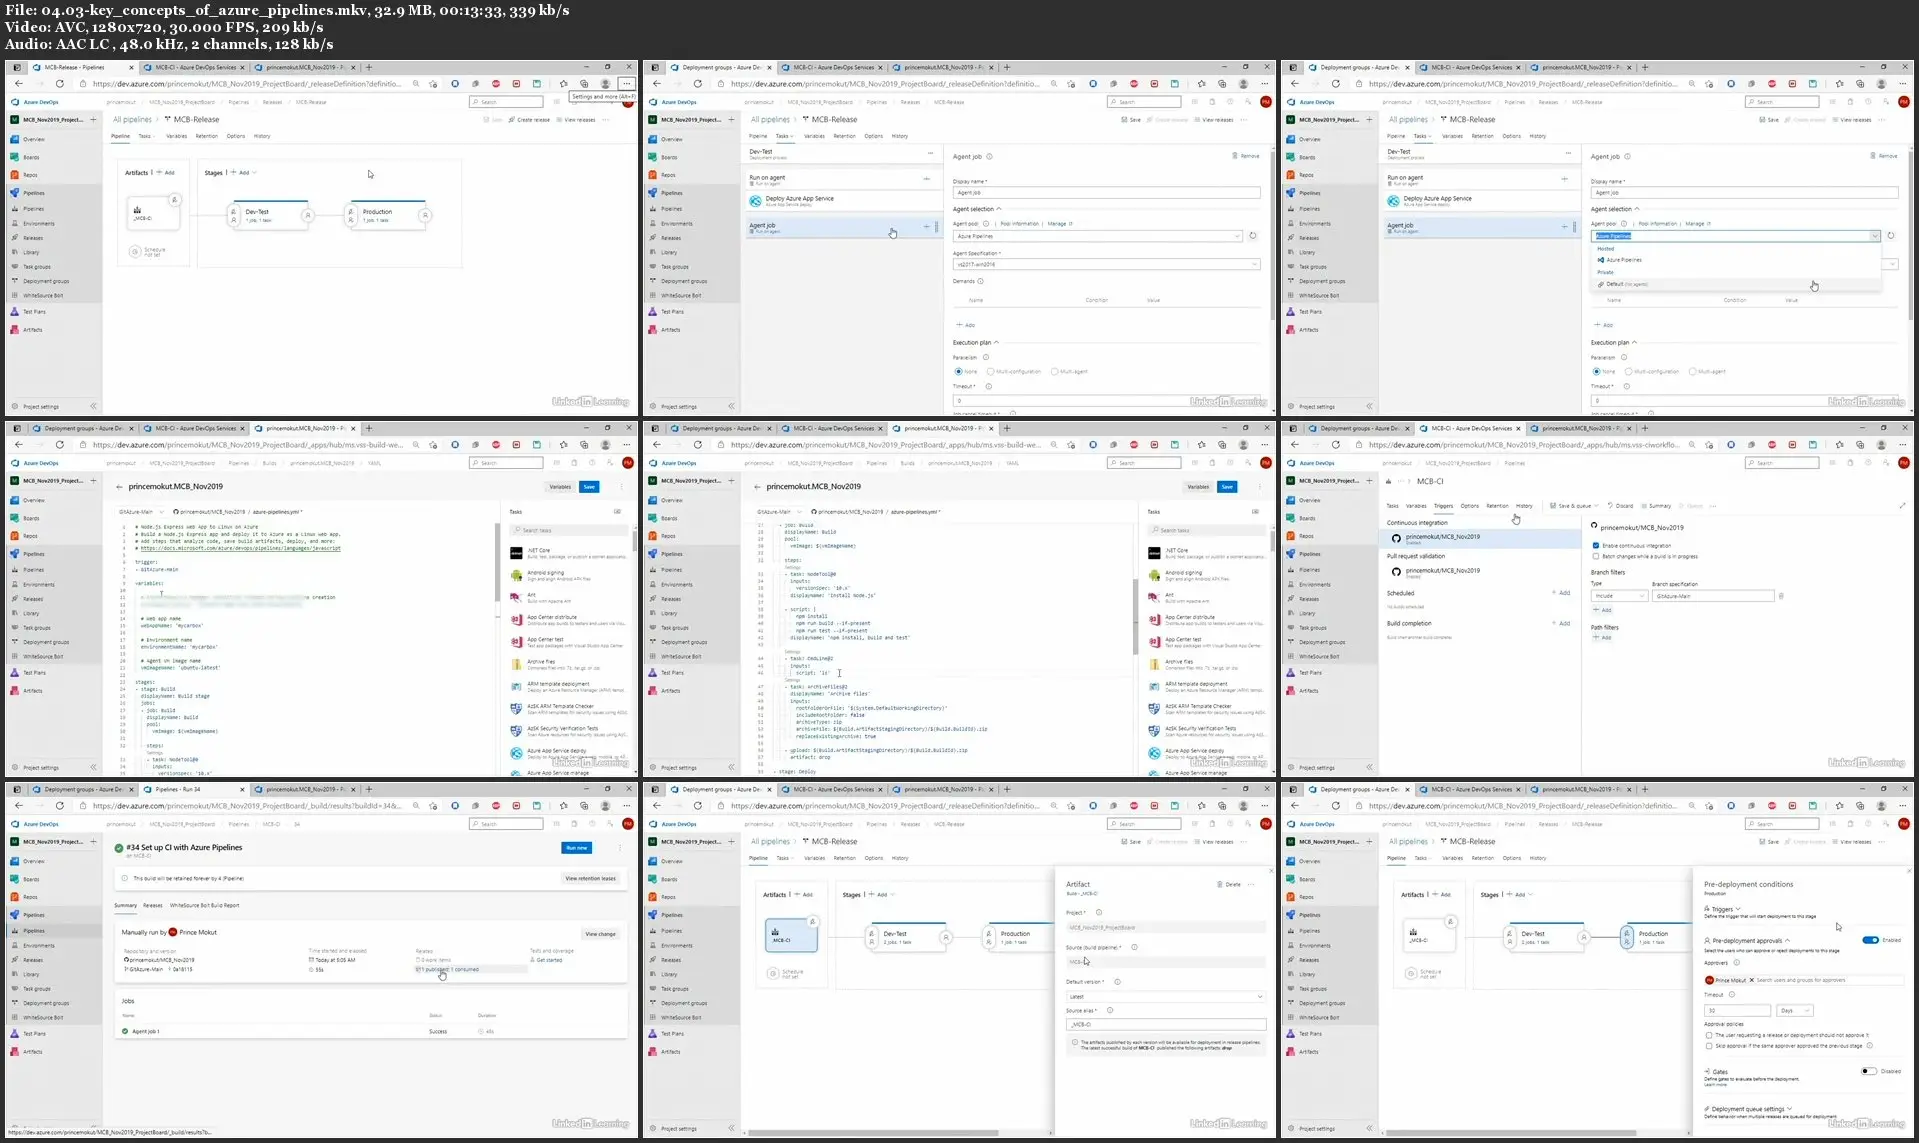Viewport: 1919px width, 1143px height.
Task: Select None parallelism in the open pool list frame
Action: (1596, 372)
